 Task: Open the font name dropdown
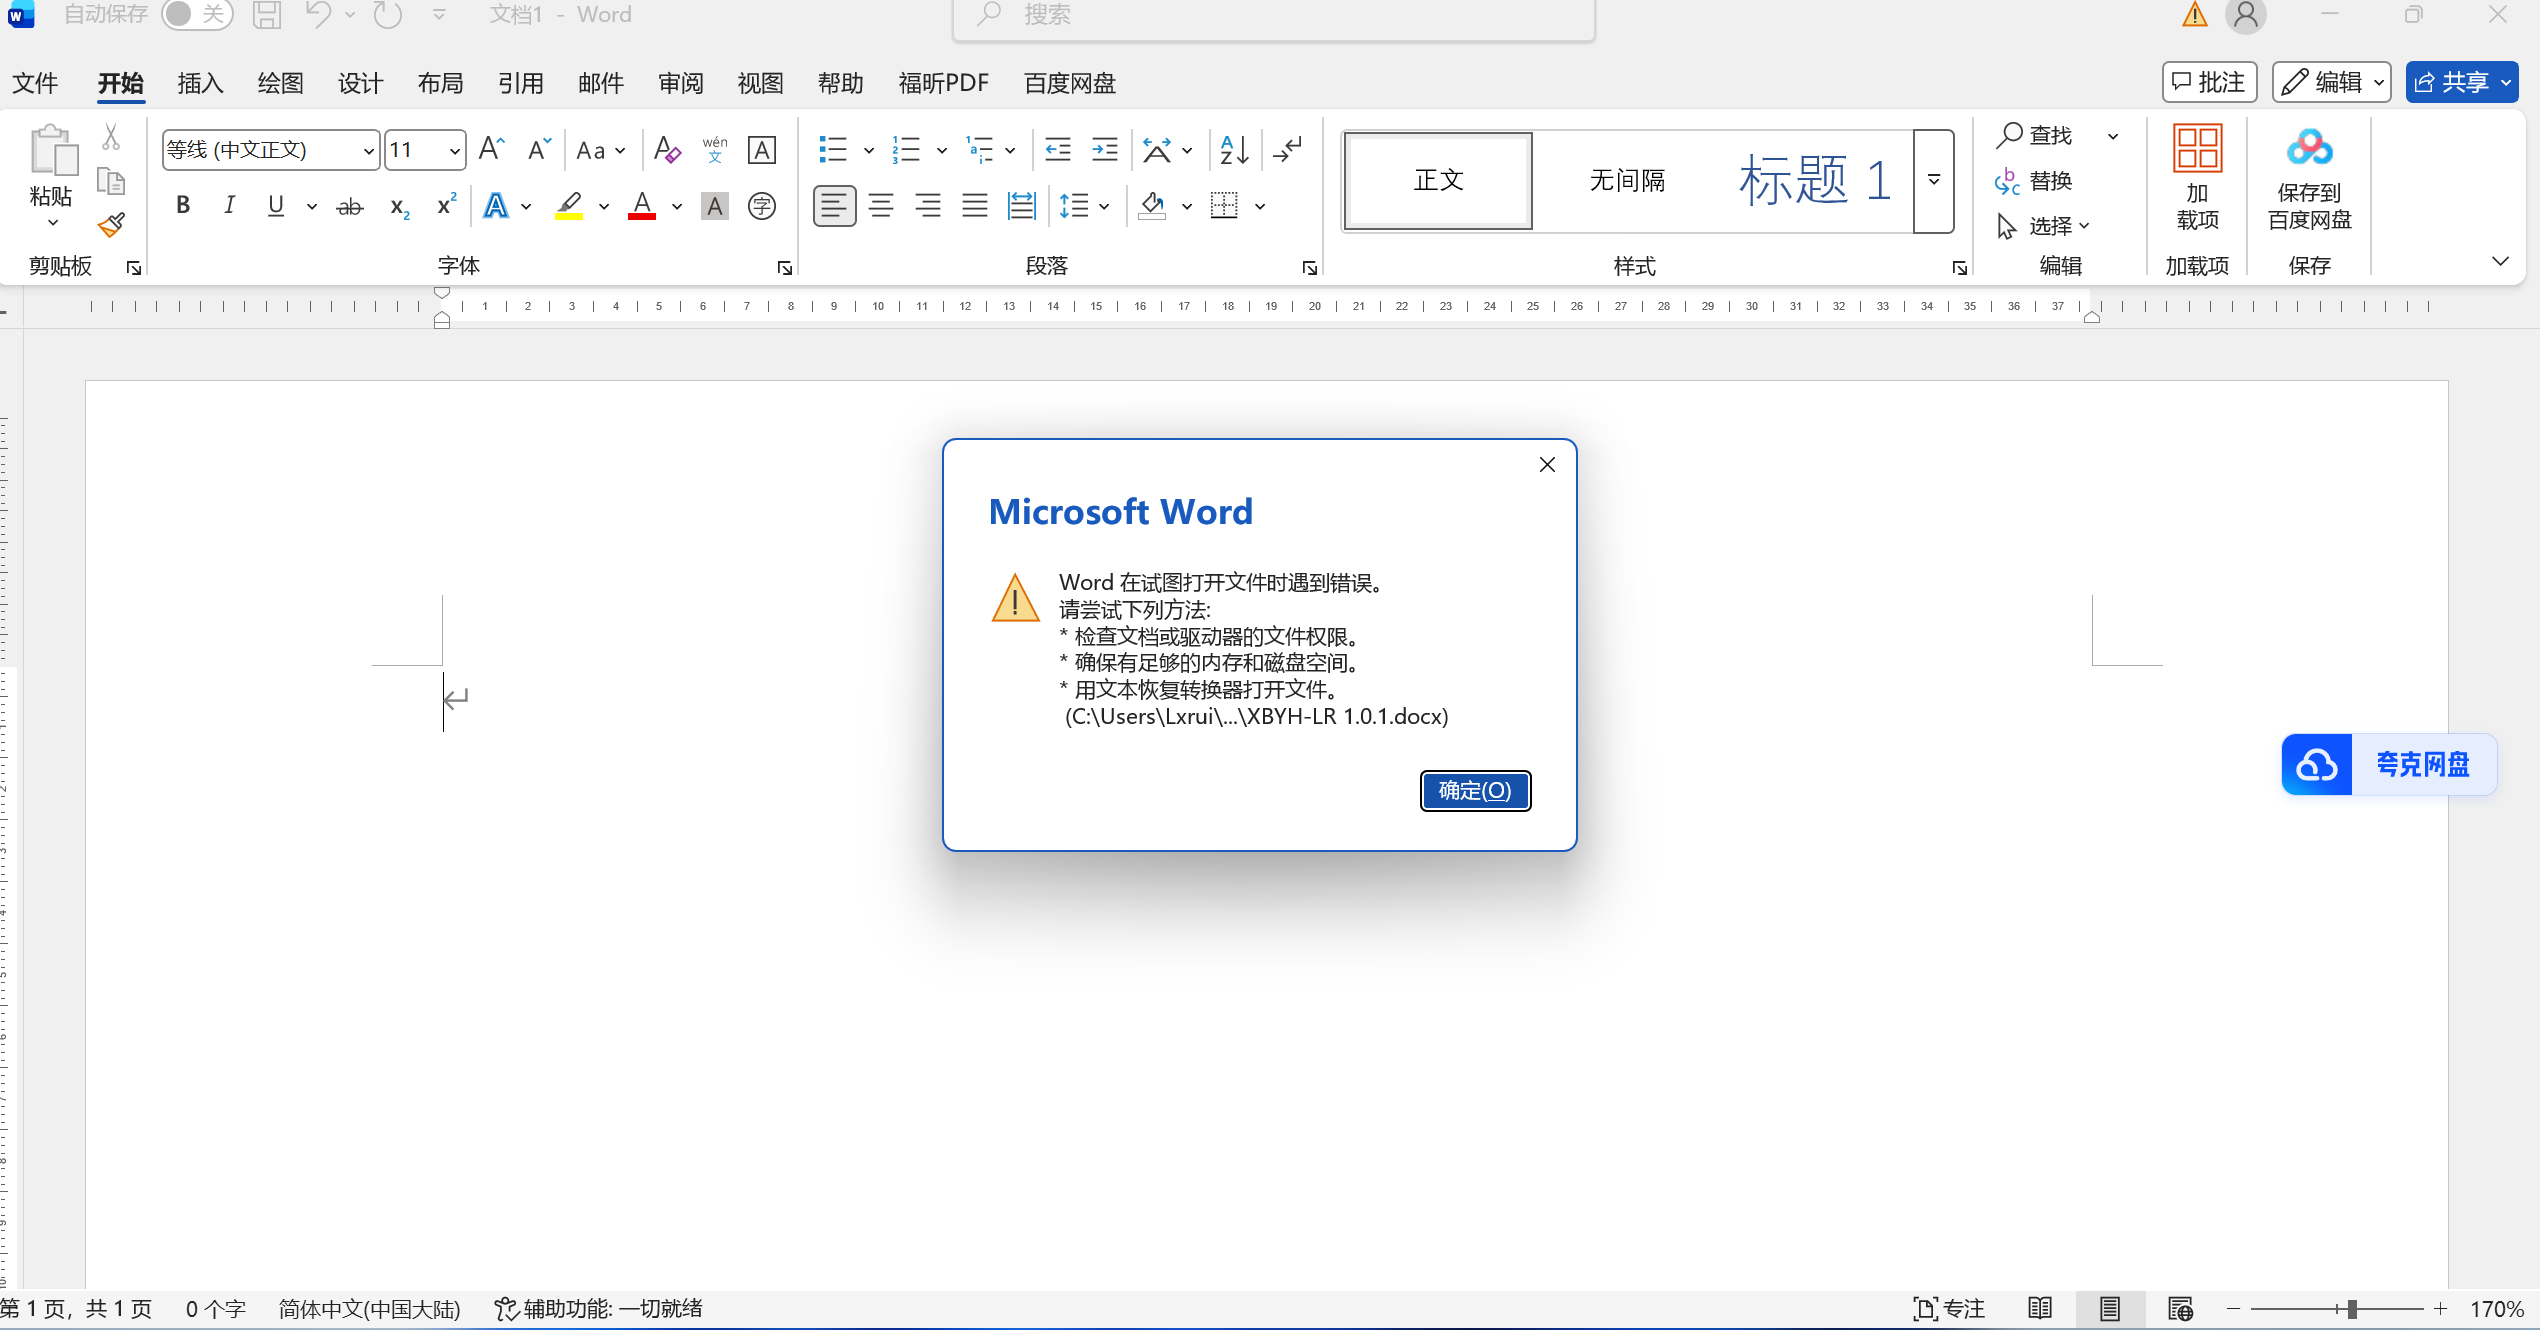368,151
